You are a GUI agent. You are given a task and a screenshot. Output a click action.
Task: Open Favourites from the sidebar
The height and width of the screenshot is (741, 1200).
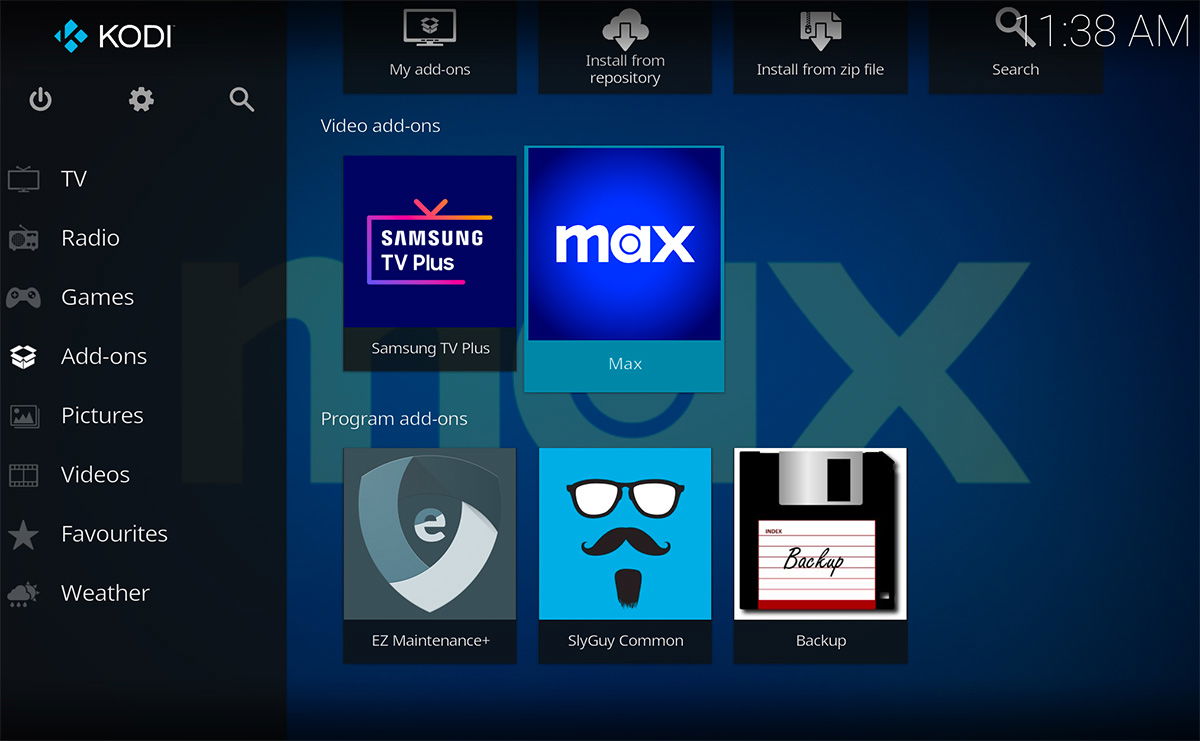click(x=114, y=534)
